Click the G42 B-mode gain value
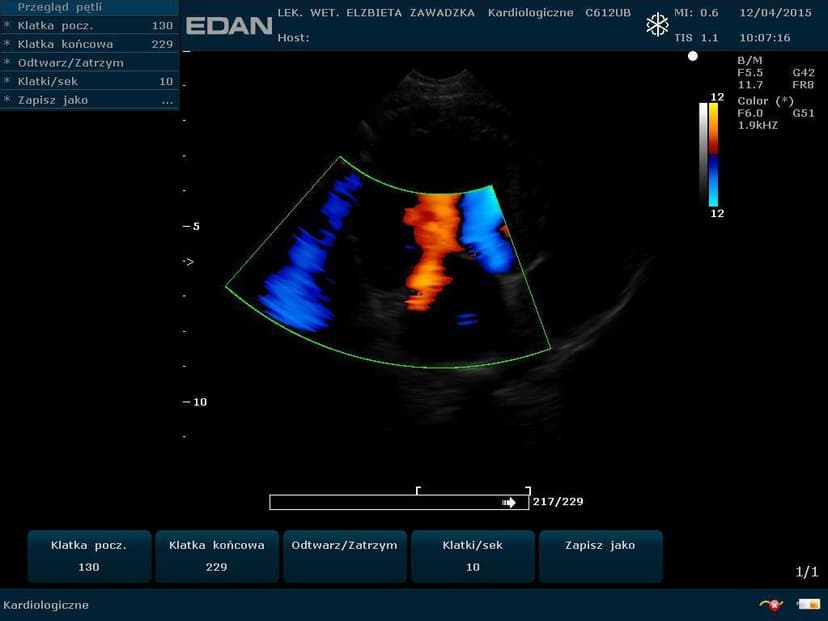This screenshot has height=621, width=828. point(803,72)
